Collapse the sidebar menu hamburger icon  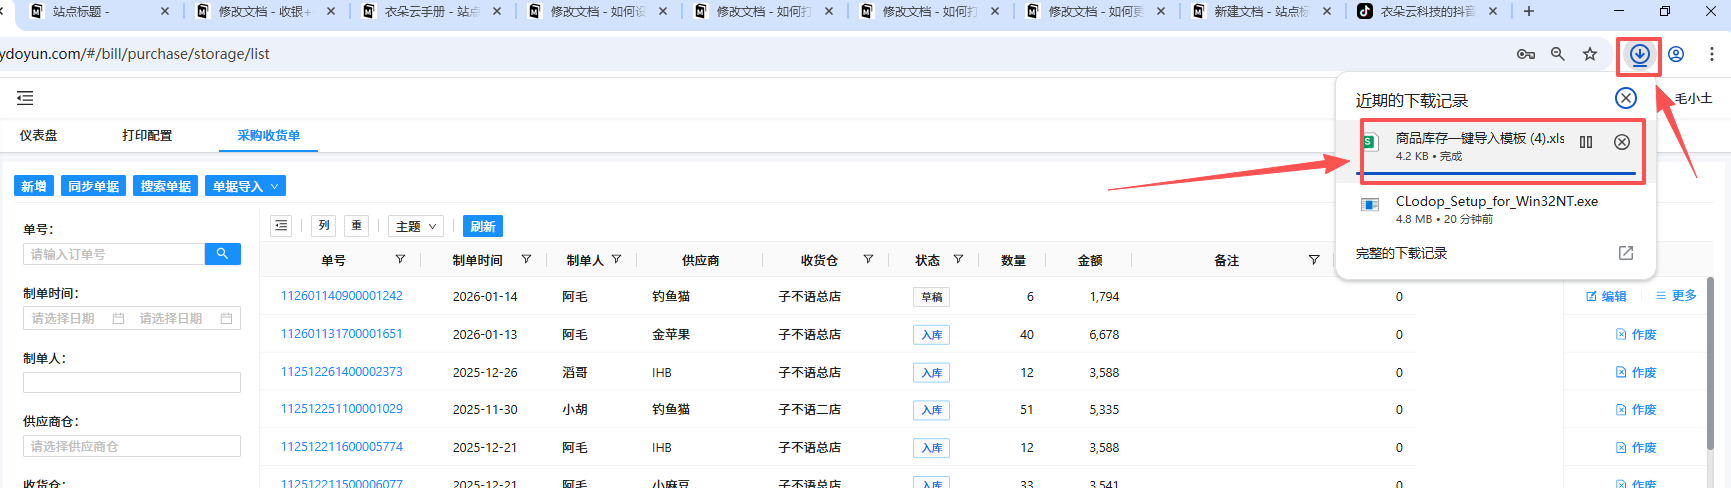click(25, 98)
